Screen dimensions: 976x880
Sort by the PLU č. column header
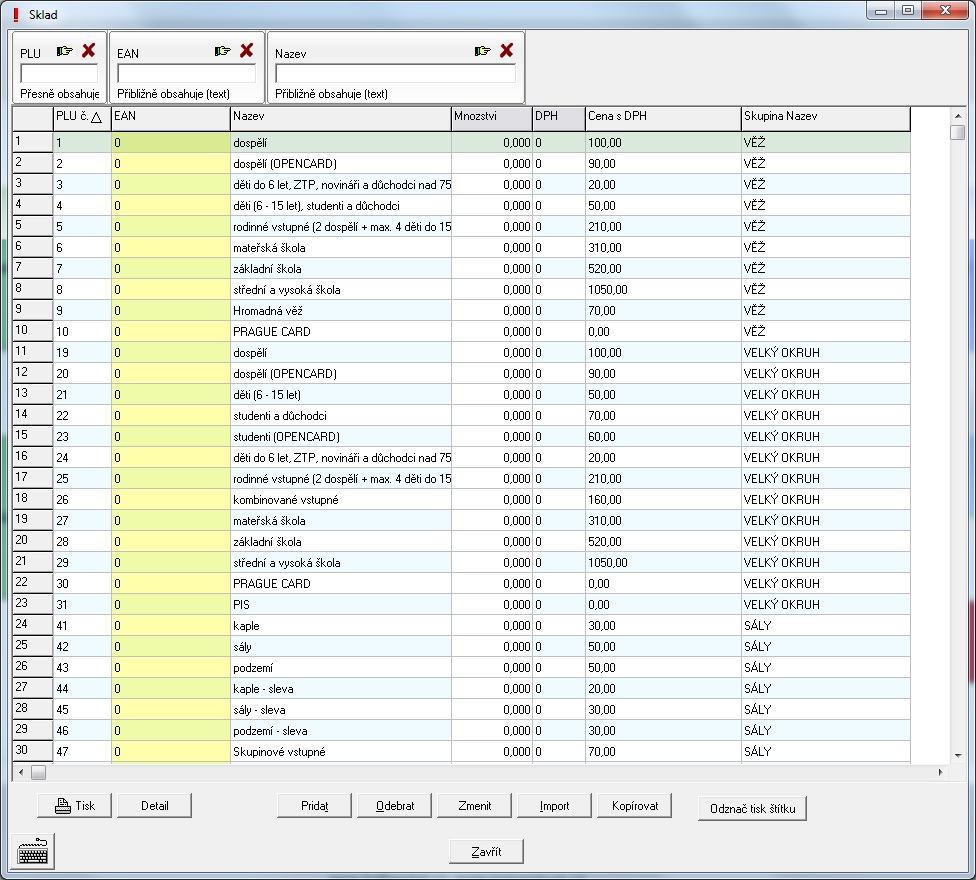[82, 119]
